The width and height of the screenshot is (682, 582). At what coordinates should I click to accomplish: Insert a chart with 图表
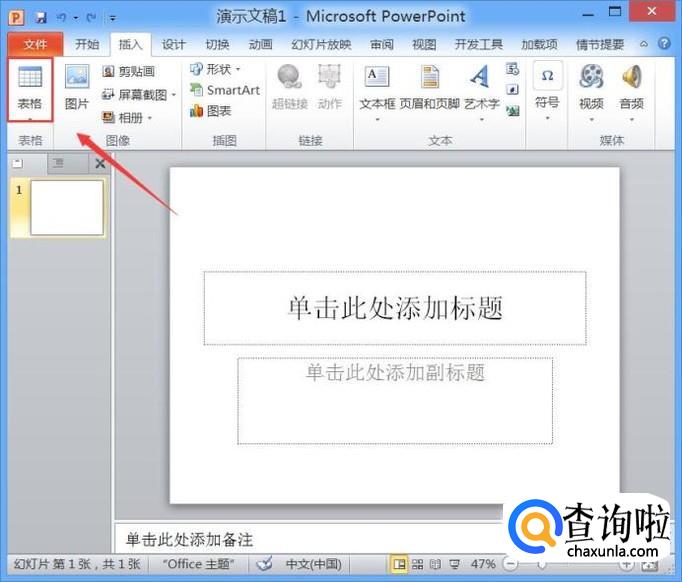coord(210,111)
